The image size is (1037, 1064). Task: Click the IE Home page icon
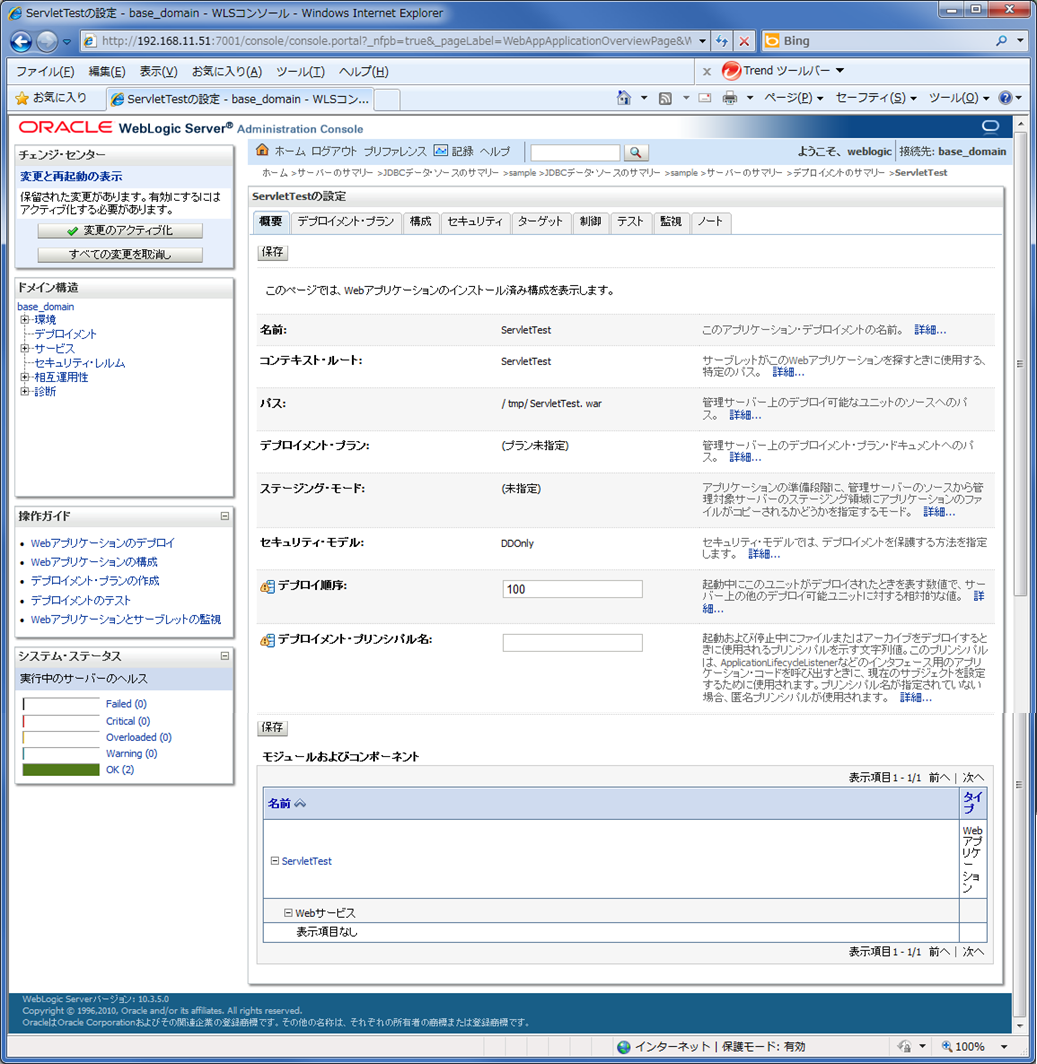624,98
